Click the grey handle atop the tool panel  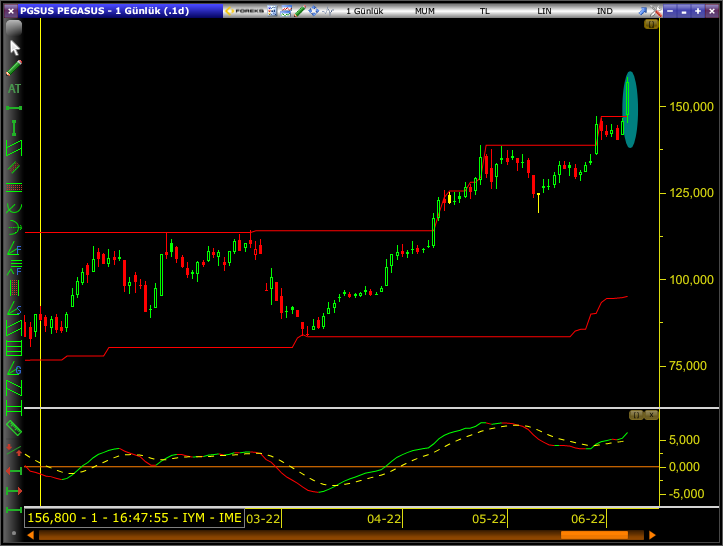(14, 28)
